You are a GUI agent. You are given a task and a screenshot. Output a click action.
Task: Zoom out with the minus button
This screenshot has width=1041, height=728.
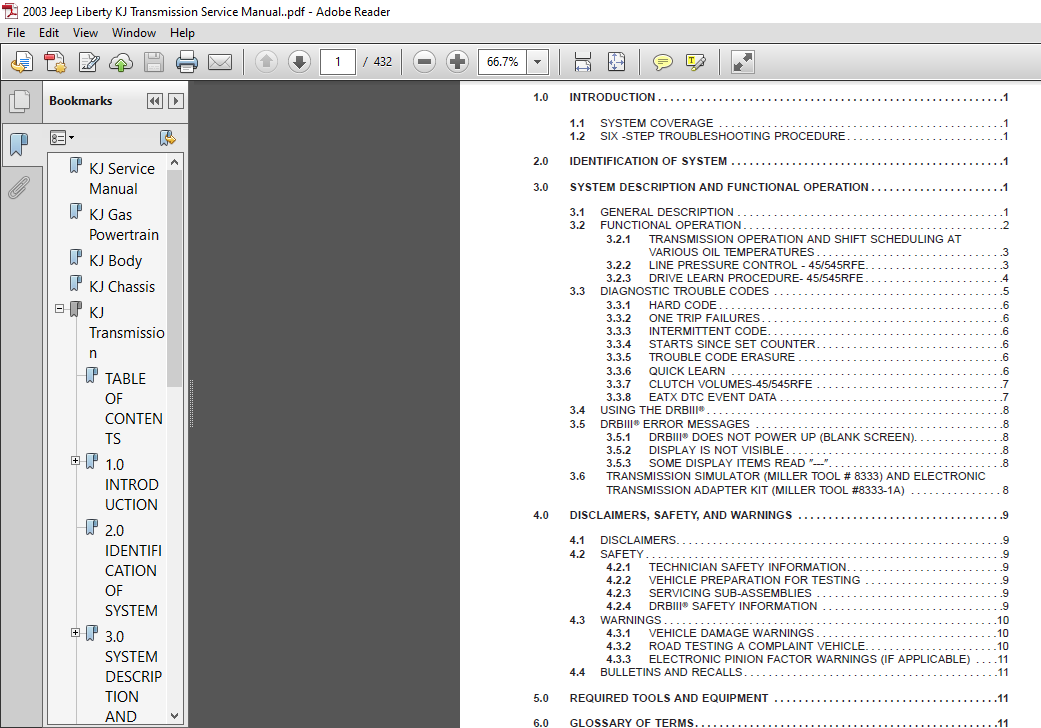tap(424, 62)
